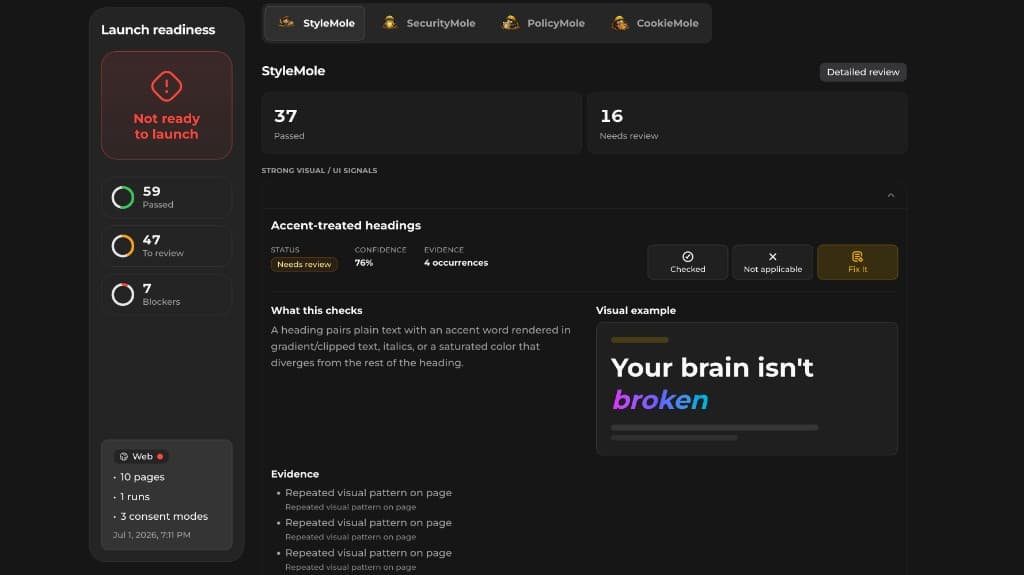Click the Web globe icon
Image resolution: width=1024 pixels, height=575 pixels.
123,457
